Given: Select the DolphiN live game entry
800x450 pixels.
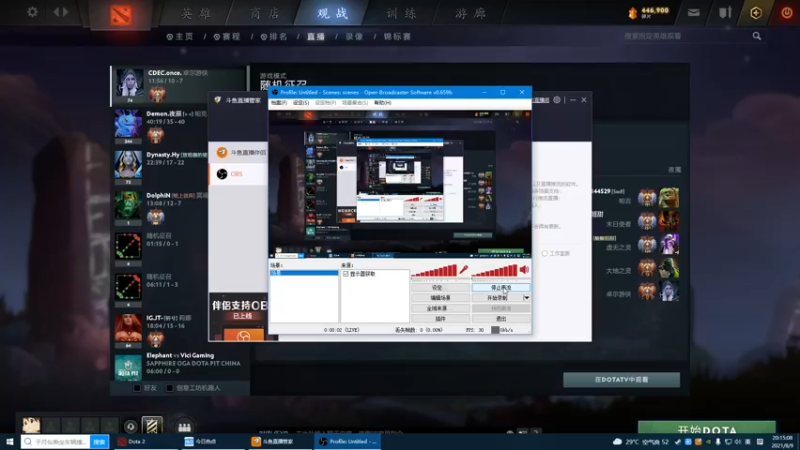Looking at the screenshot, I should (x=179, y=208).
